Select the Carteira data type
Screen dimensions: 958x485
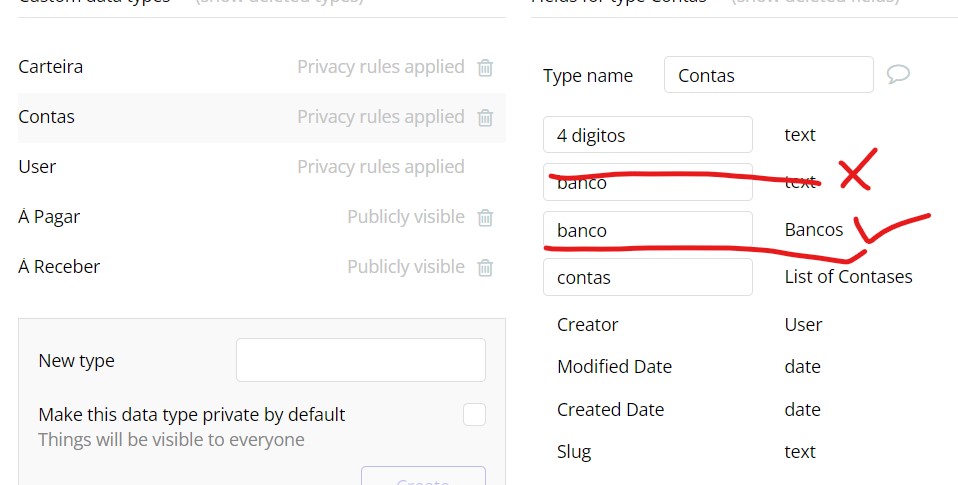[x=51, y=67]
